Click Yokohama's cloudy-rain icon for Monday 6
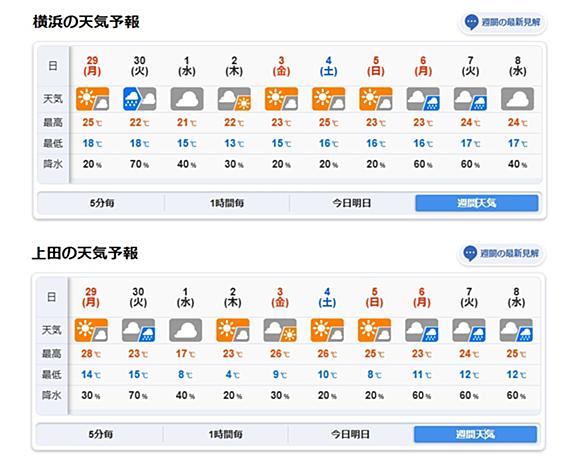The width and height of the screenshot is (586, 462). [x=423, y=99]
